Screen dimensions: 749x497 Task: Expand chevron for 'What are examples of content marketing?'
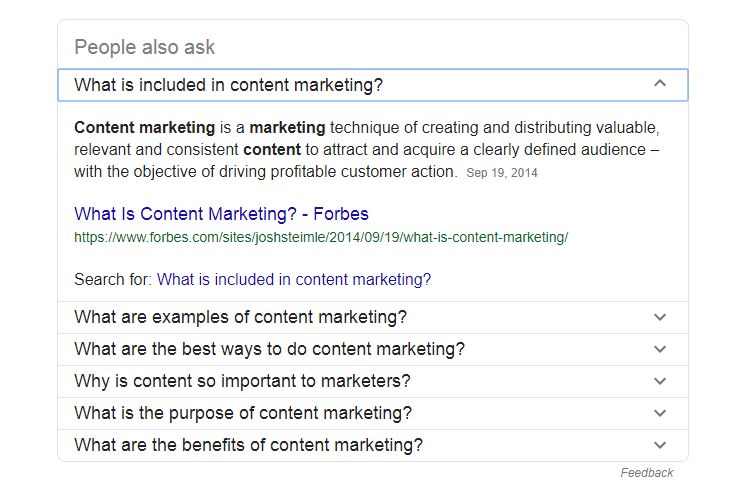(660, 317)
